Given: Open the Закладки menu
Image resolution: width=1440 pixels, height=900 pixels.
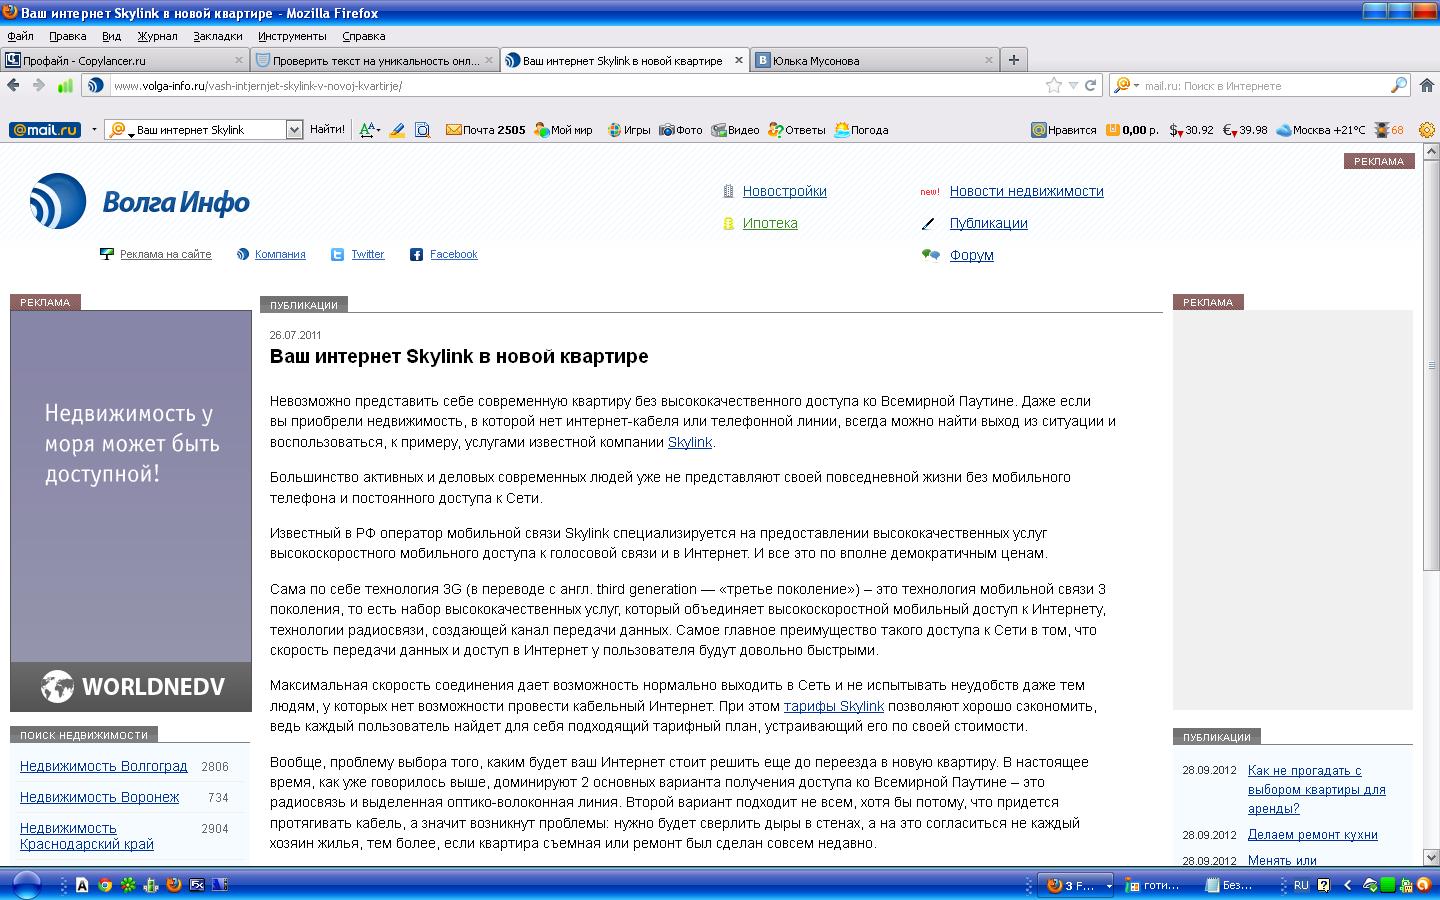Looking at the screenshot, I should pyautogui.click(x=218, y=36).
